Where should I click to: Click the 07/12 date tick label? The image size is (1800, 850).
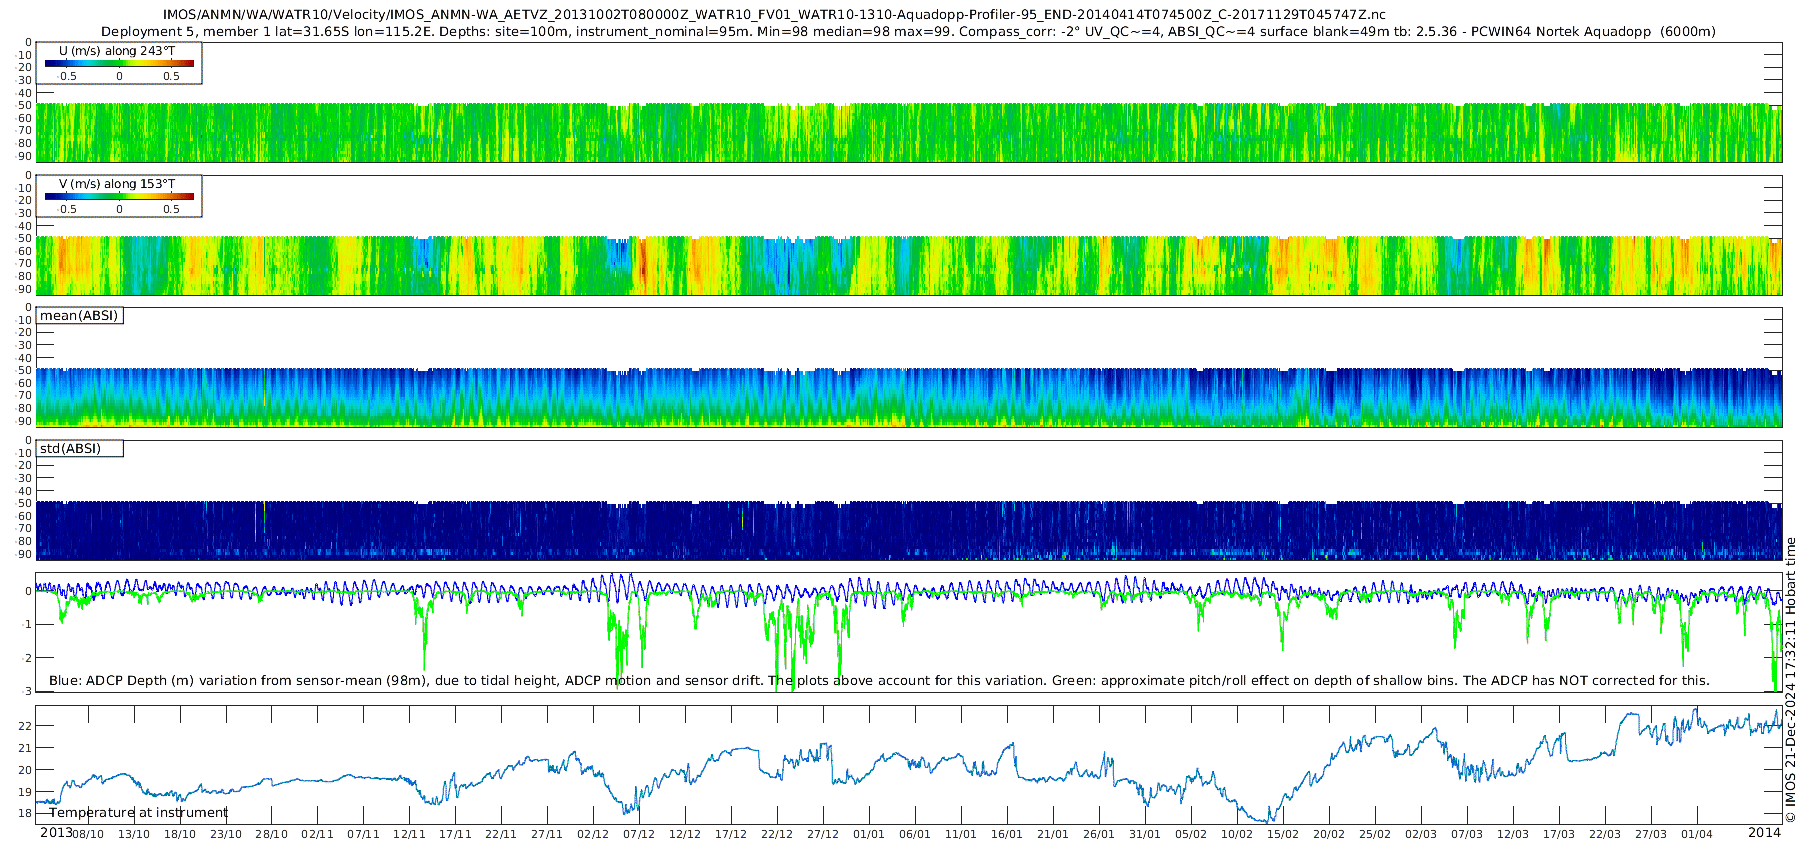pos(639,834)
